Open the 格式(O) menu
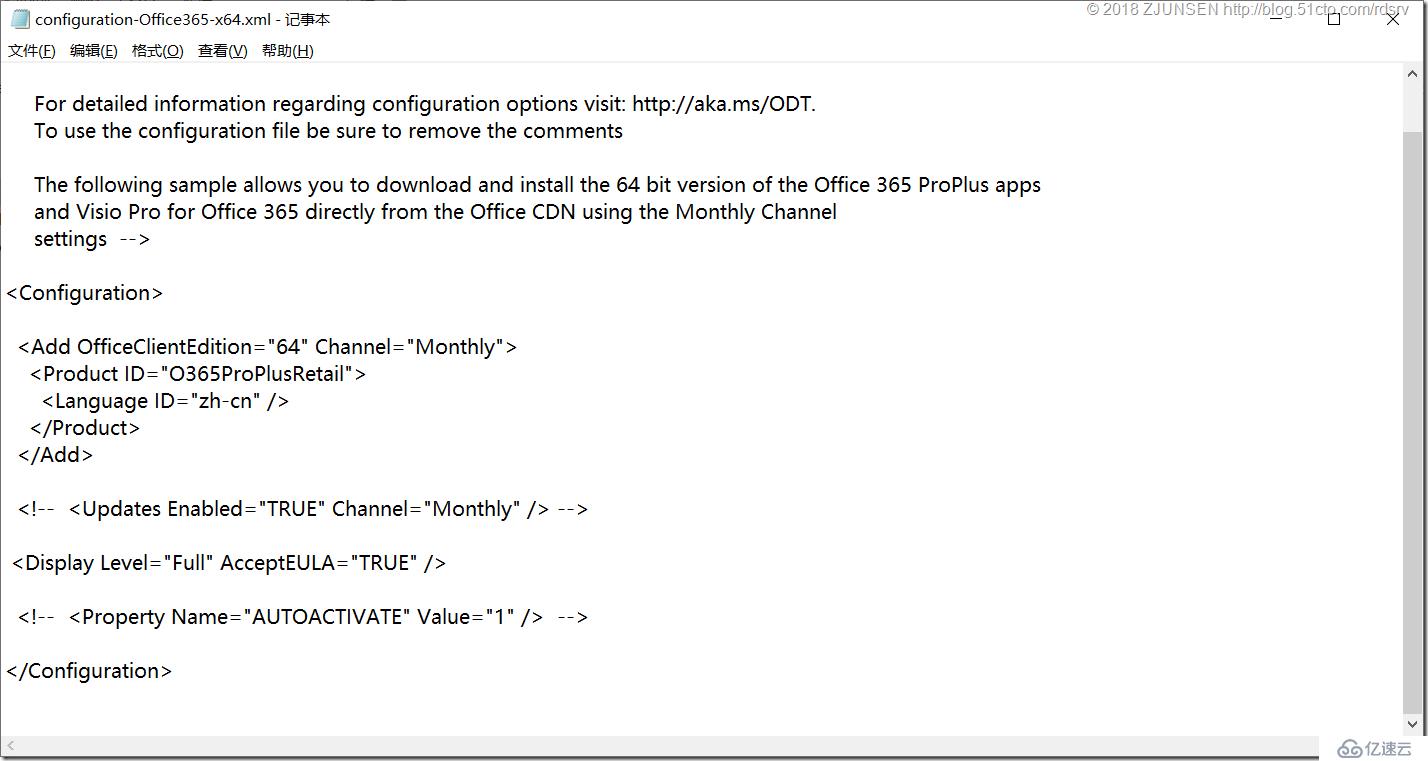The height and width of the screenshot is (761, 1428). pos(158,51)
